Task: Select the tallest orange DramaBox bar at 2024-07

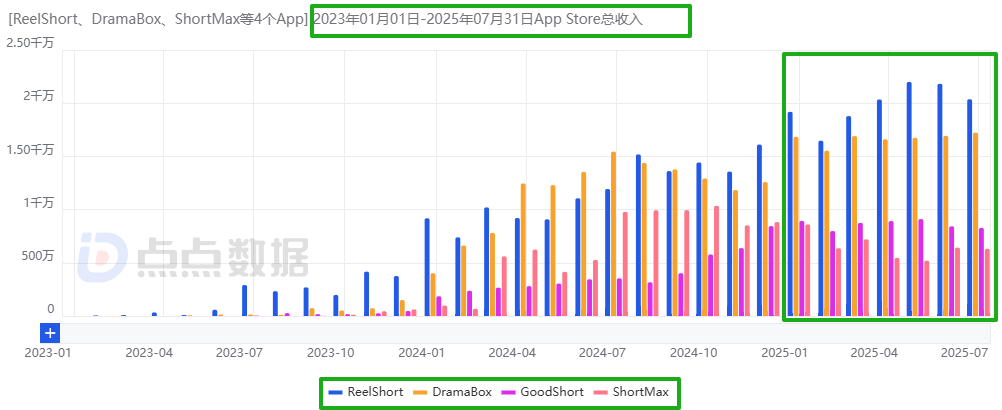Action: point(613,234)
